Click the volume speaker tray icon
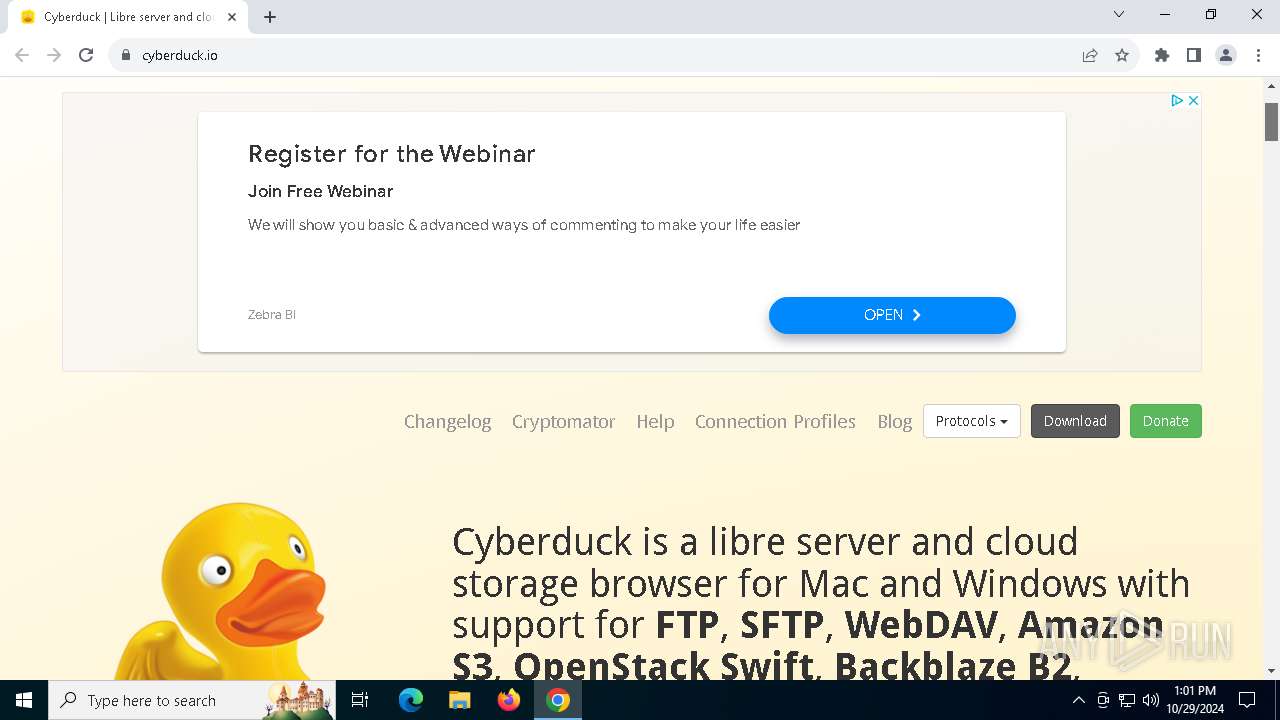 coord(1151,700)
